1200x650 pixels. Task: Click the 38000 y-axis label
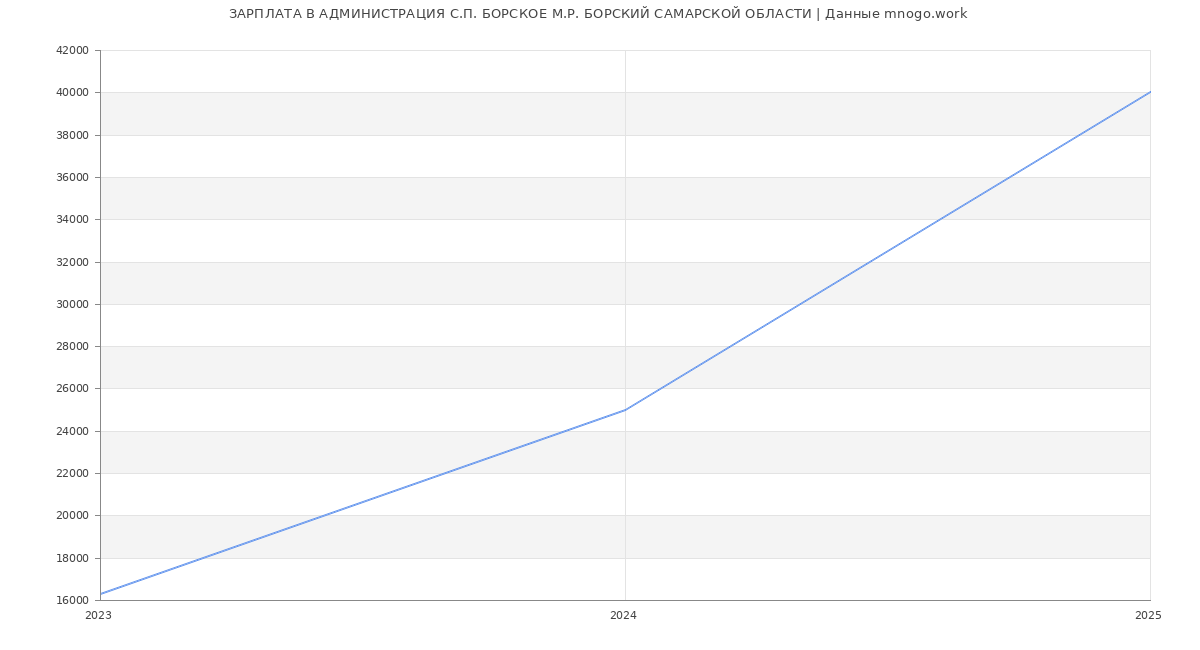tap(73, 135)
